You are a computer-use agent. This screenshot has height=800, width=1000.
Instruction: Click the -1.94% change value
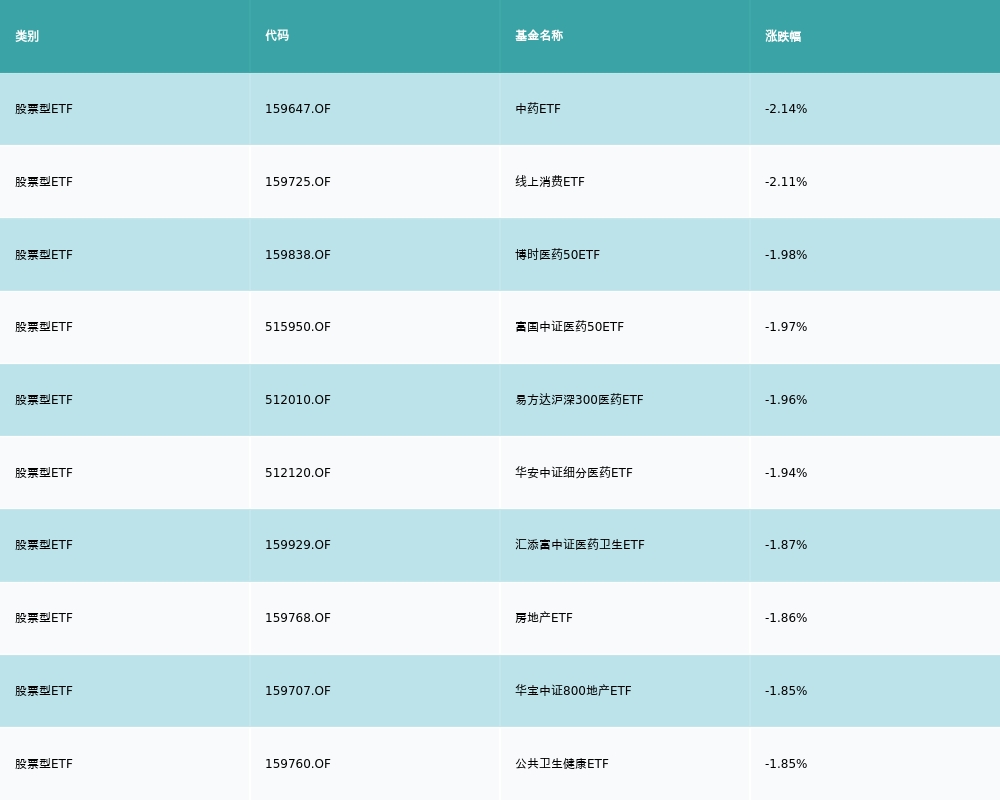point(786,473)
